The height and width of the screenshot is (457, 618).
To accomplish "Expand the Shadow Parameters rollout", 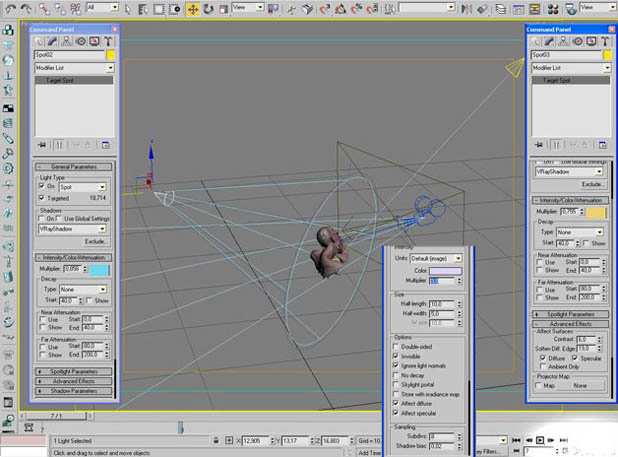I will (x=75, y=391).
